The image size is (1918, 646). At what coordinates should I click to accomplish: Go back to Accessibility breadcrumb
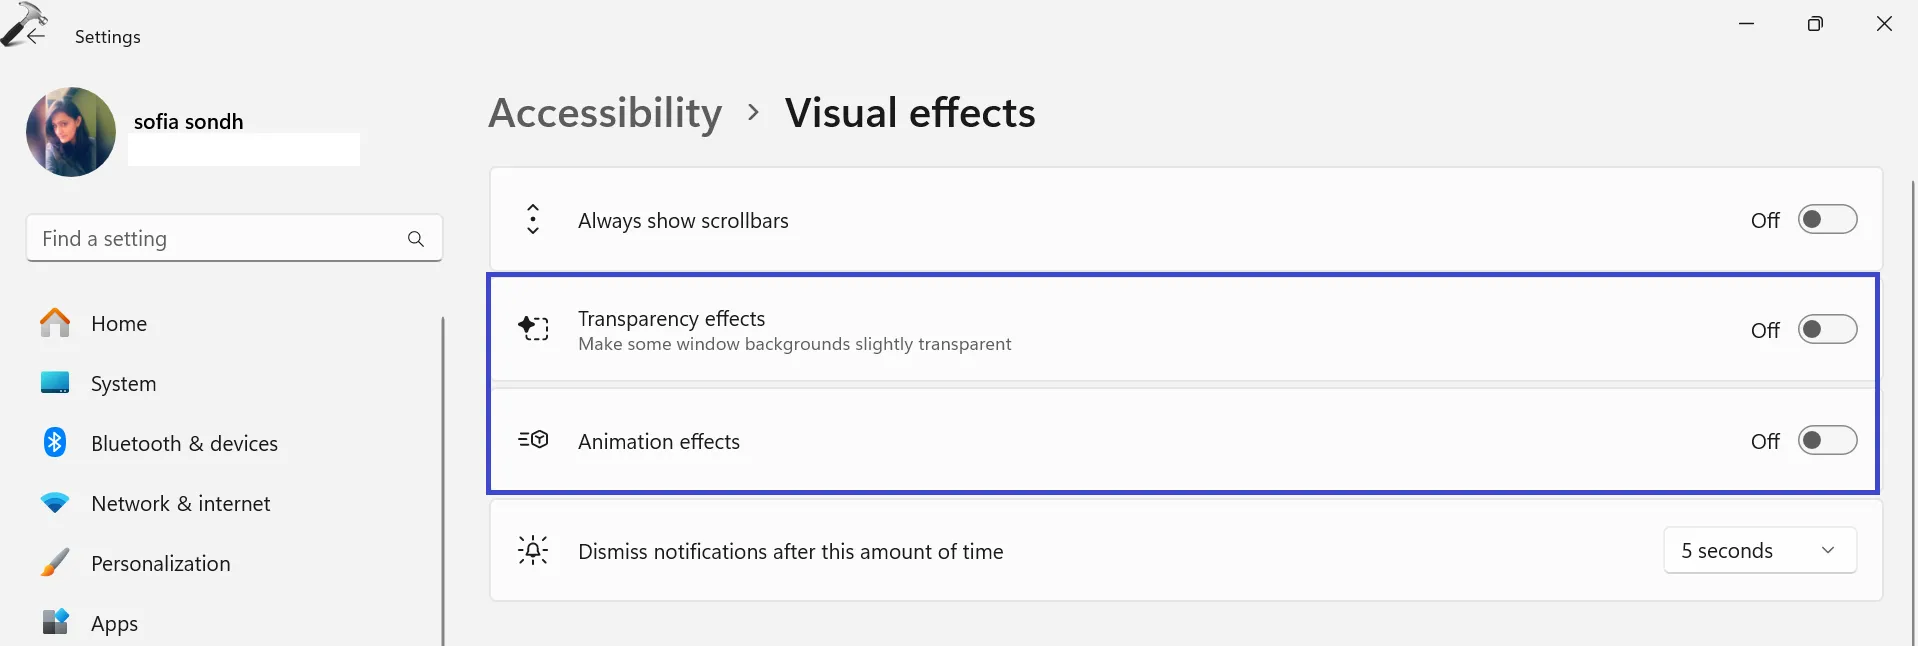point(605,113)
